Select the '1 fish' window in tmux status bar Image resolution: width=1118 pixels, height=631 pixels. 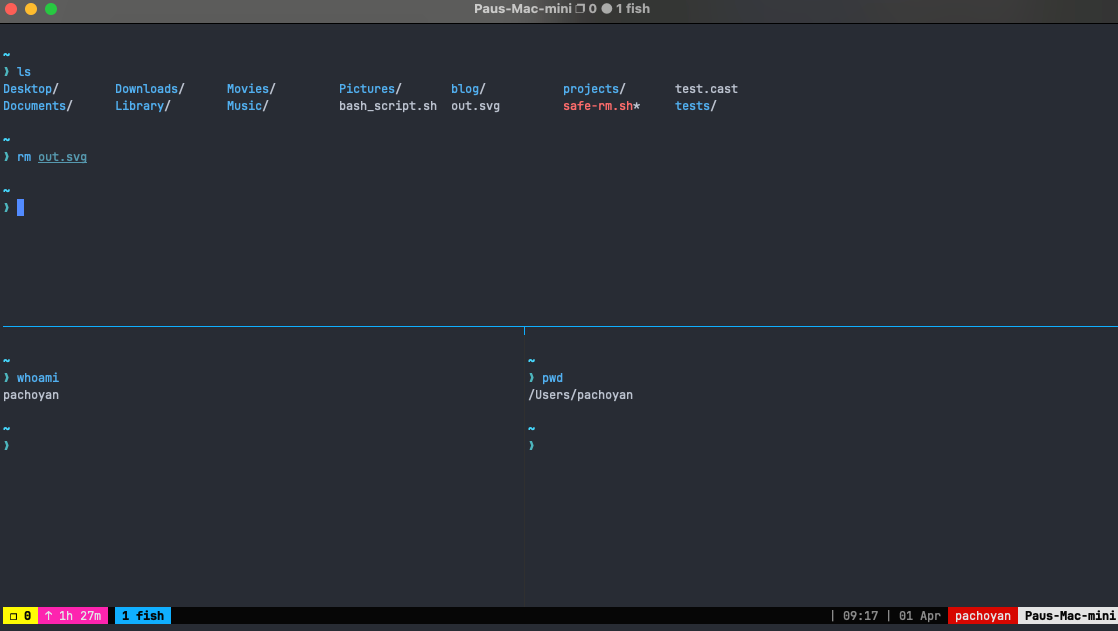tap(142, 615)
